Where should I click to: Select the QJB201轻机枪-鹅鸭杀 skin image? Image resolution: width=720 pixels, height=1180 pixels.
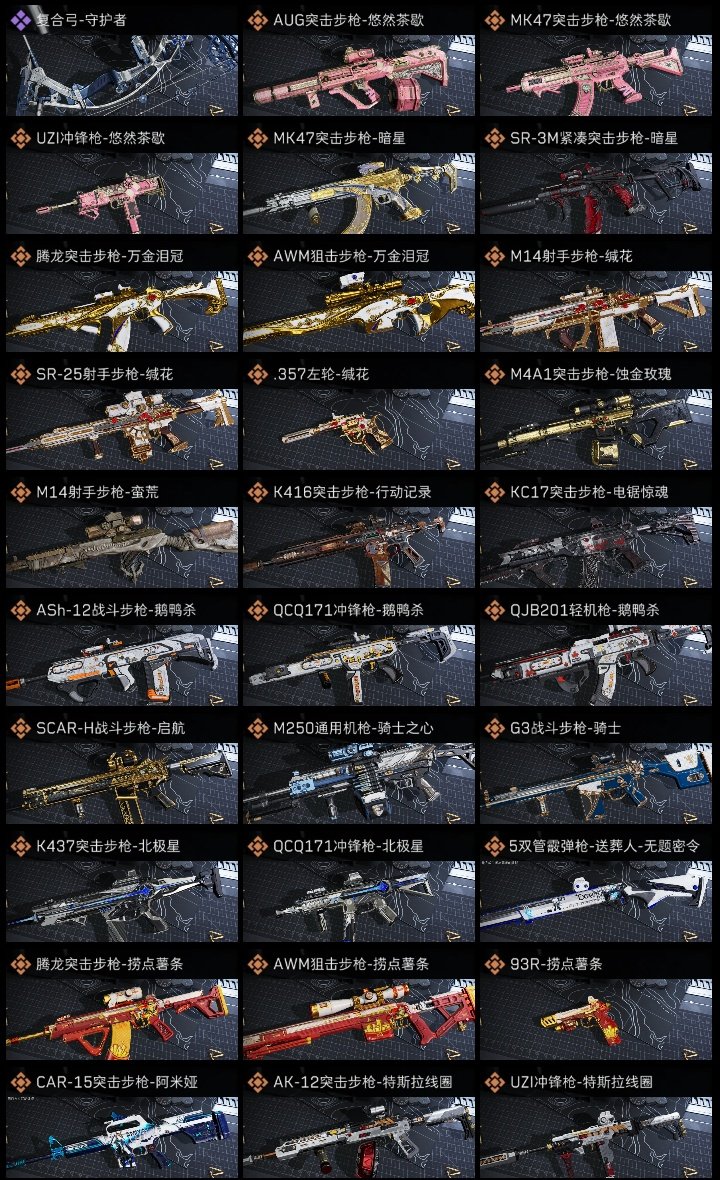[x=596, y=665]
